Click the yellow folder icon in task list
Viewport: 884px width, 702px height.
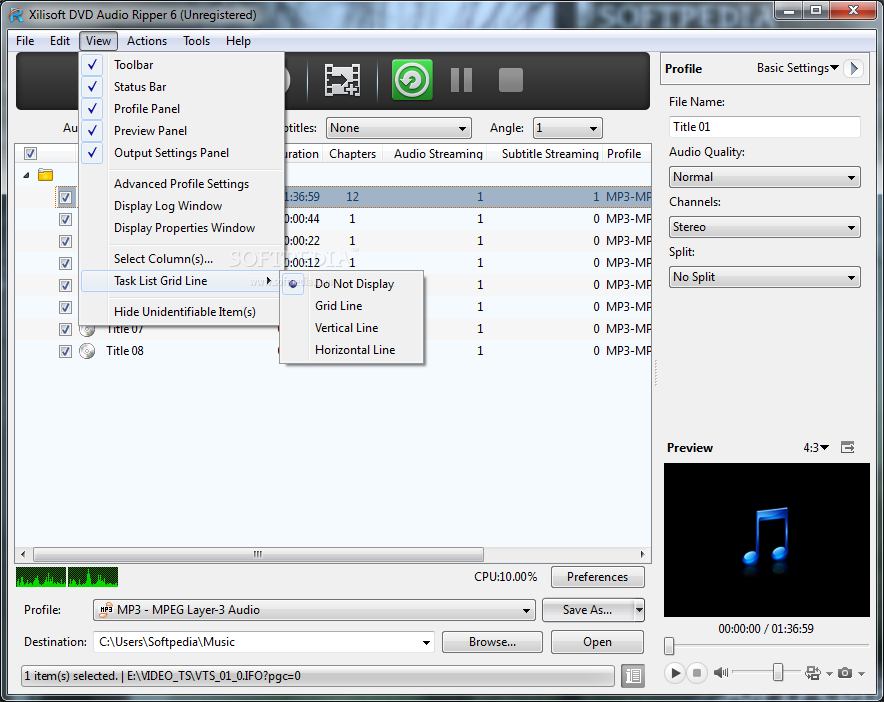46,175
